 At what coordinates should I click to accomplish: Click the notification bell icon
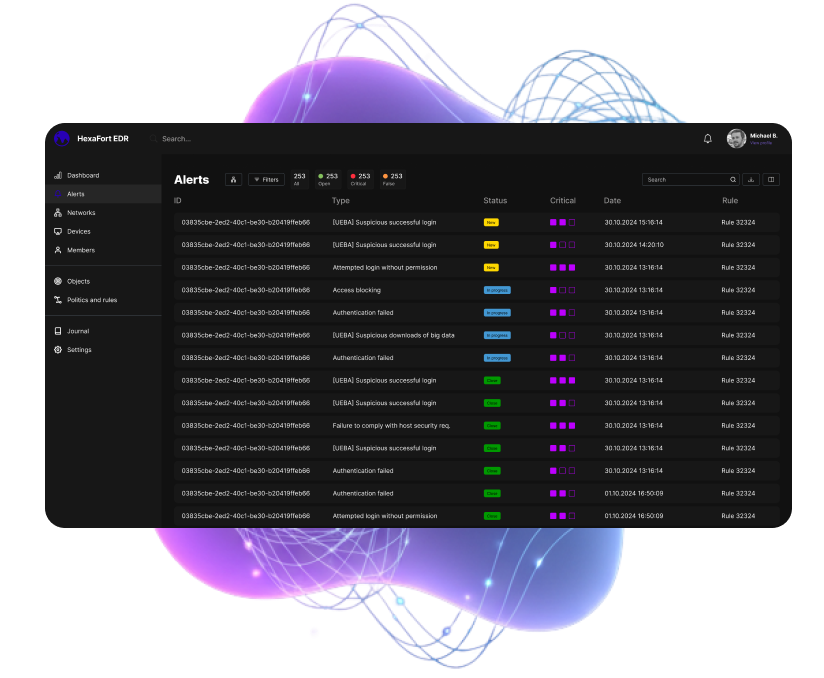click(708, 139)
